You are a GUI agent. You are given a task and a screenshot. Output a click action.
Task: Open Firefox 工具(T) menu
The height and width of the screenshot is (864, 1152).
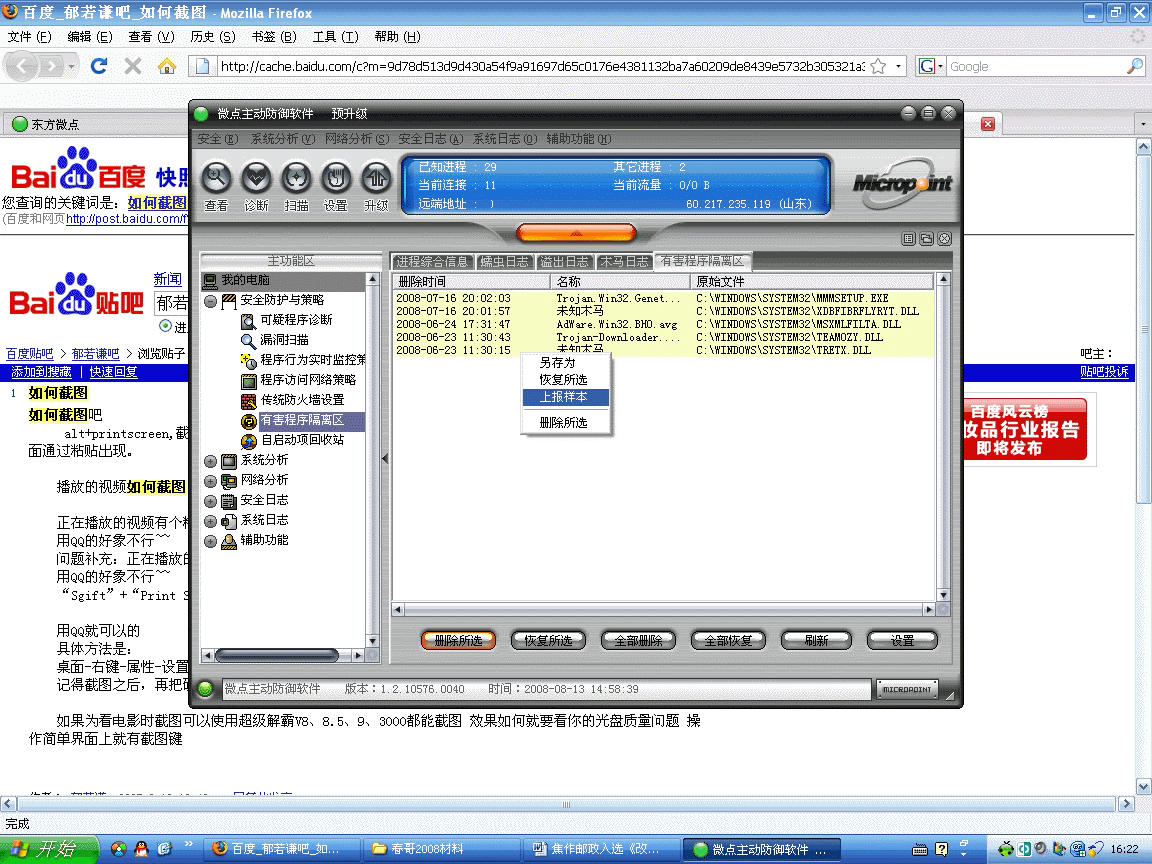tap(335, 37)
